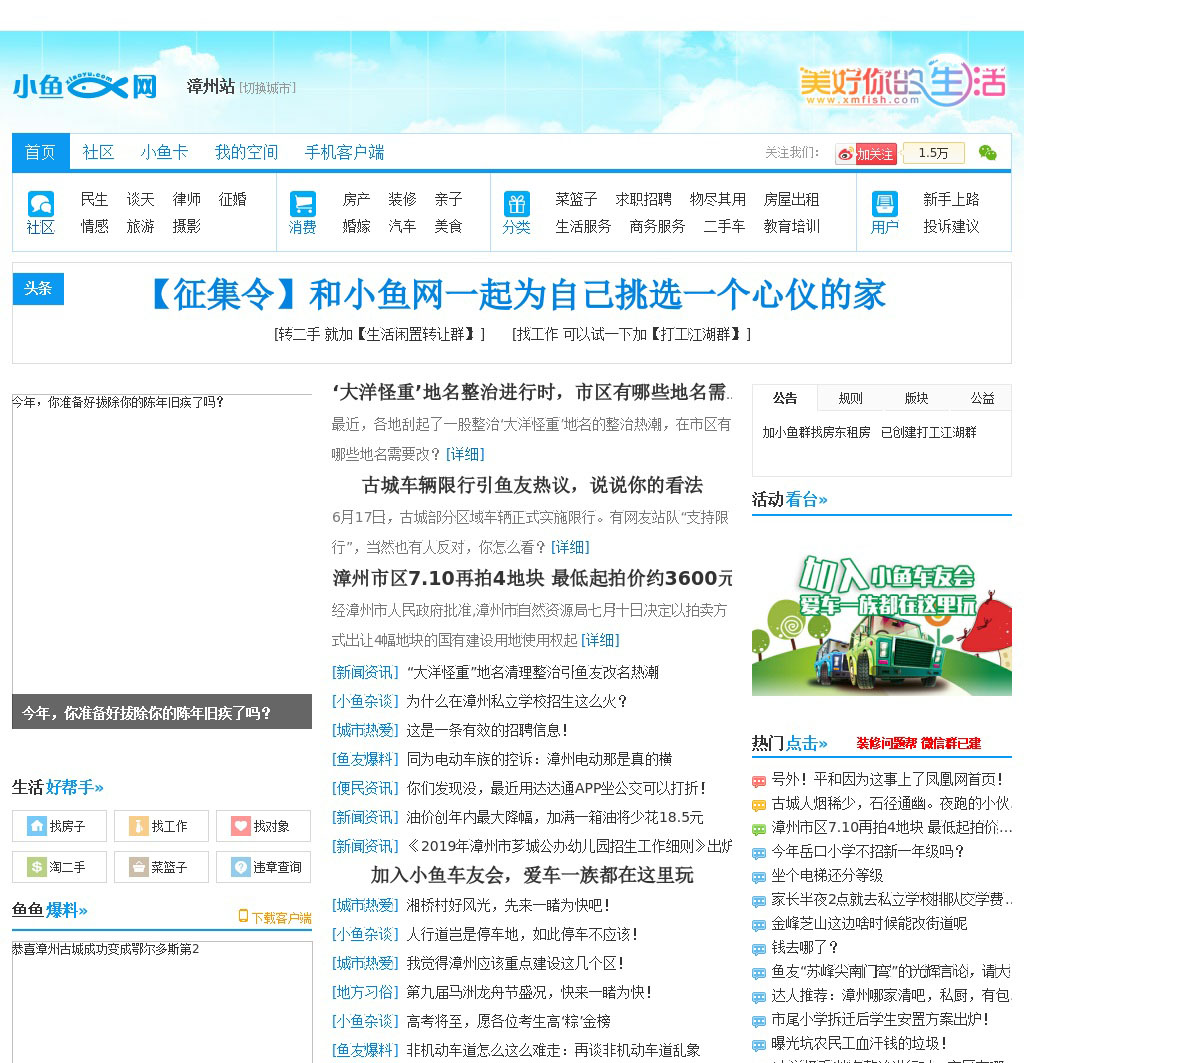Viewport: 1200px width, 1063px height.
Task: Open the 民生 community link
Action: (x=94, y=199)
